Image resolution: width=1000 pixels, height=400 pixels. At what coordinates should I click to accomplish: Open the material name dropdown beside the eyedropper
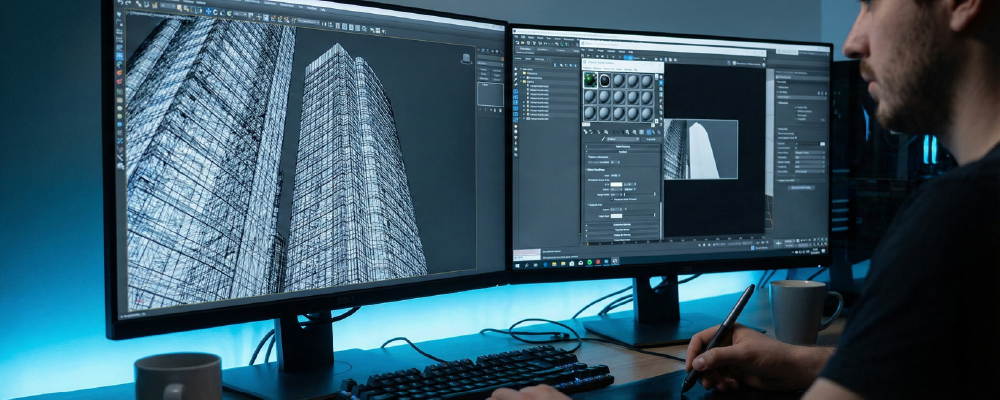(622, 139)
